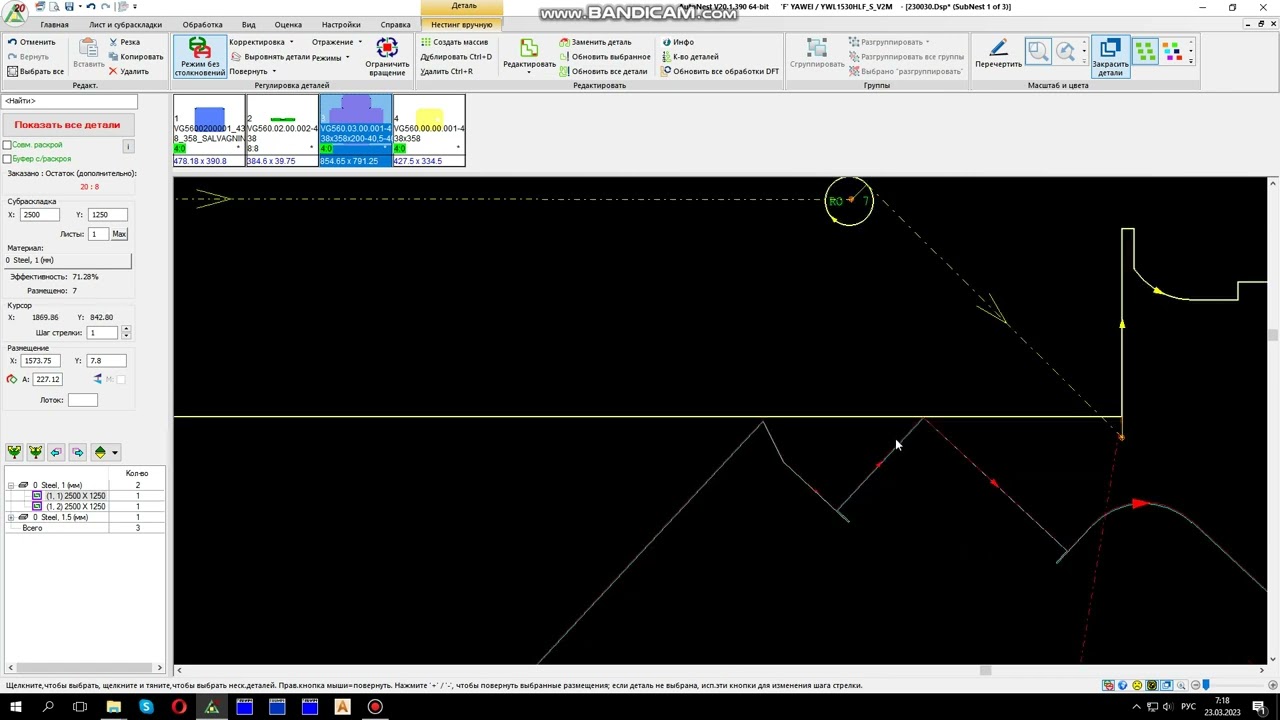The width and height of the screenshot is (1280, 720).
Task: Select yellow part thumbnail 4 VG560.00.00.001
Action: (429, 130)
